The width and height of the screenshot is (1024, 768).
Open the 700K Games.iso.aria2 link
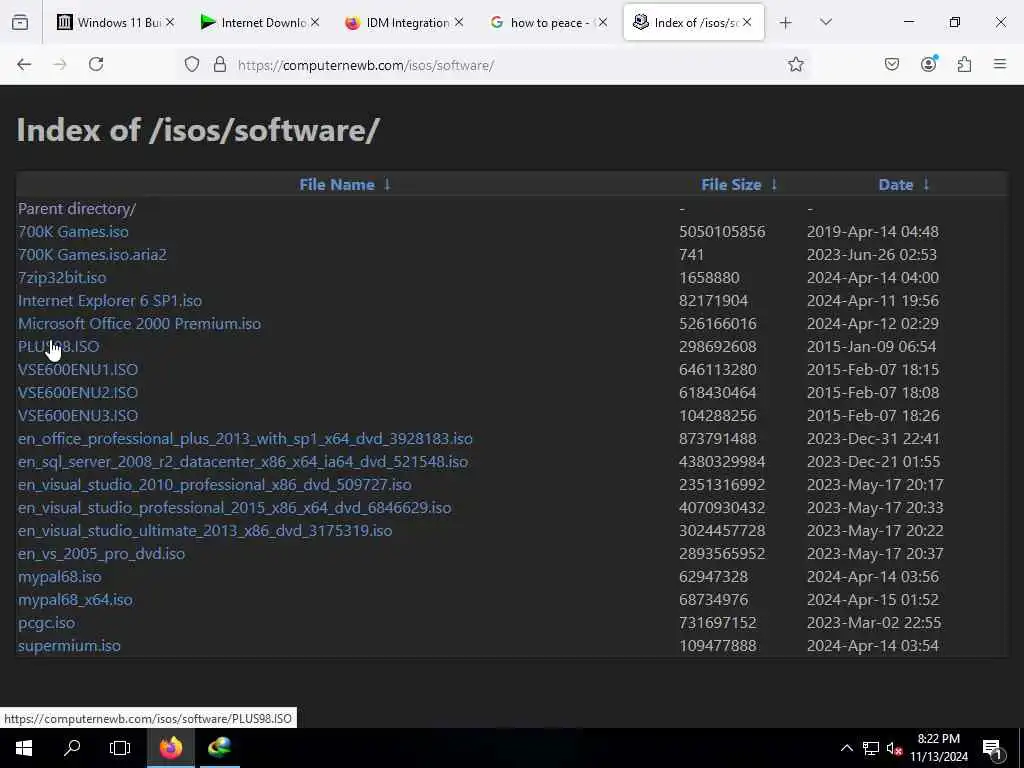pos(92,255)
